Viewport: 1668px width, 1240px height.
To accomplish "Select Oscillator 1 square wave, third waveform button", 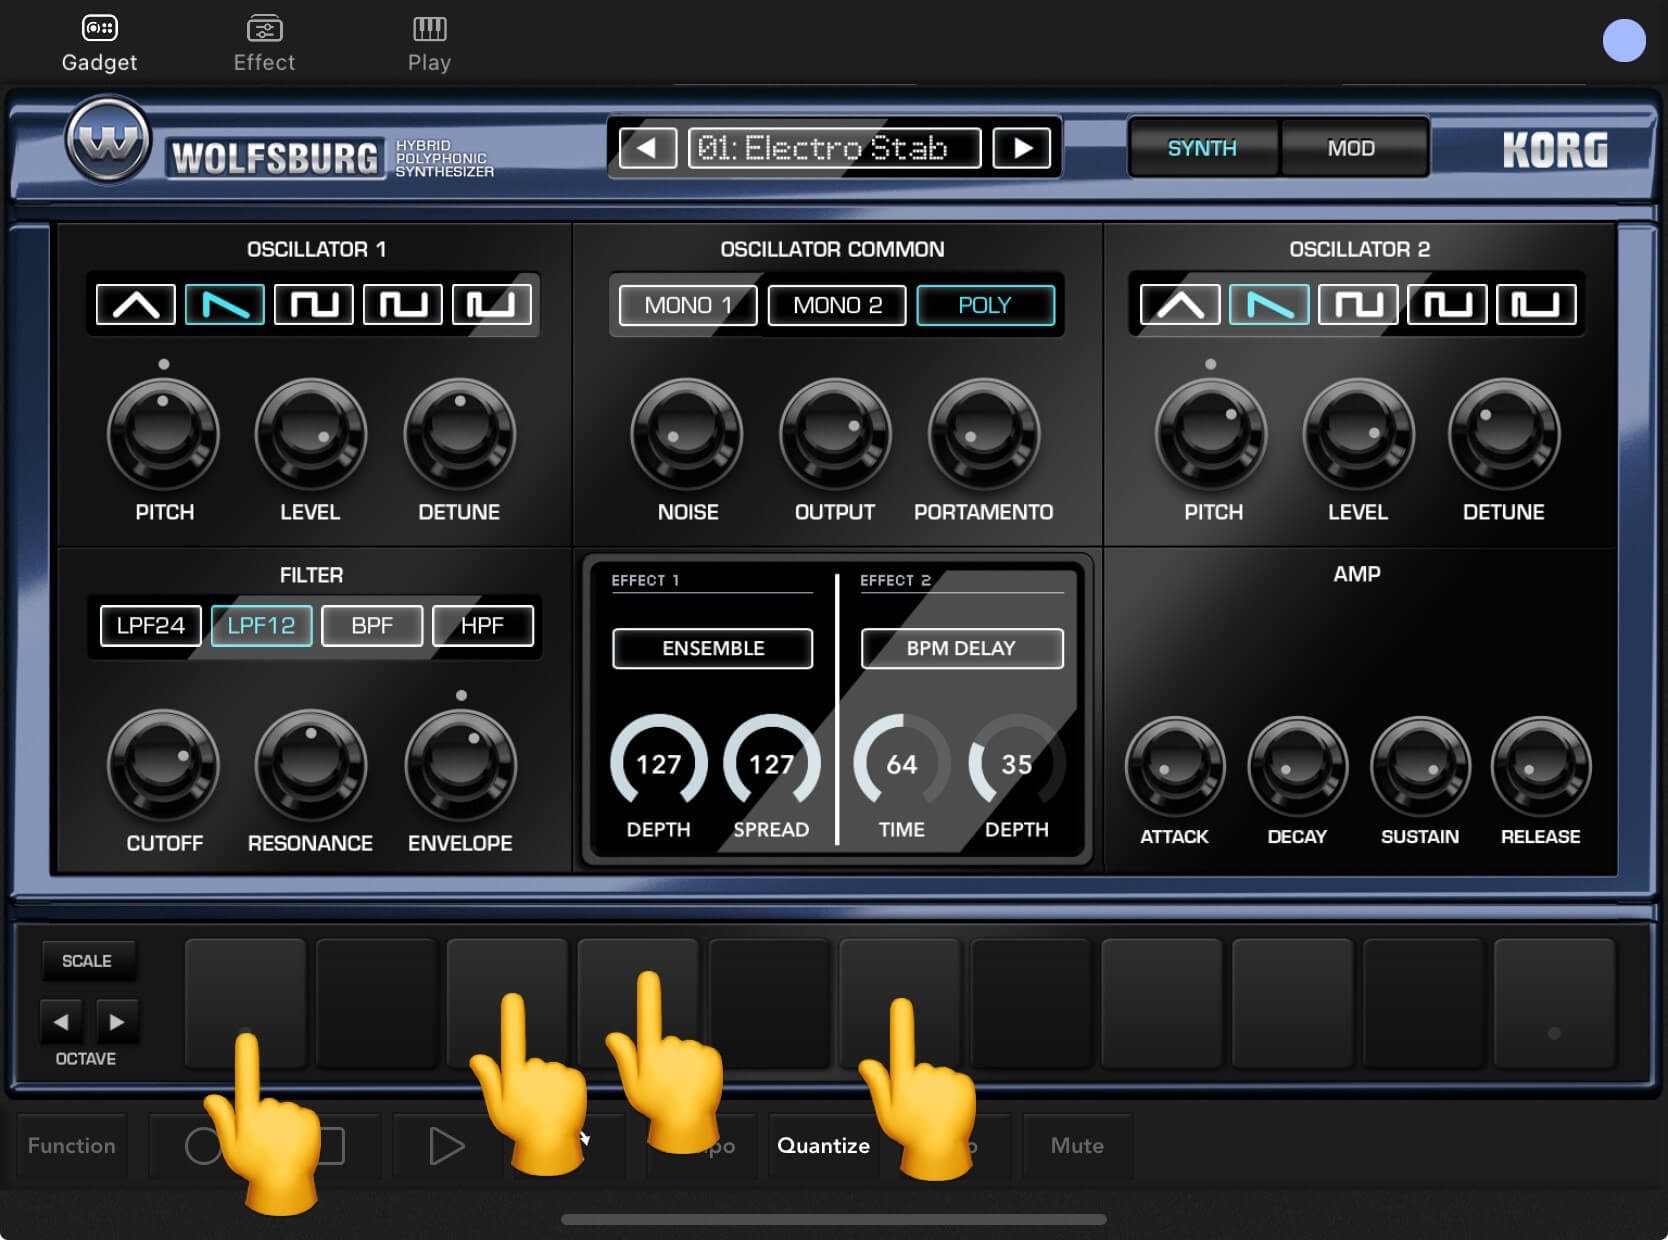I will [314, 304].
